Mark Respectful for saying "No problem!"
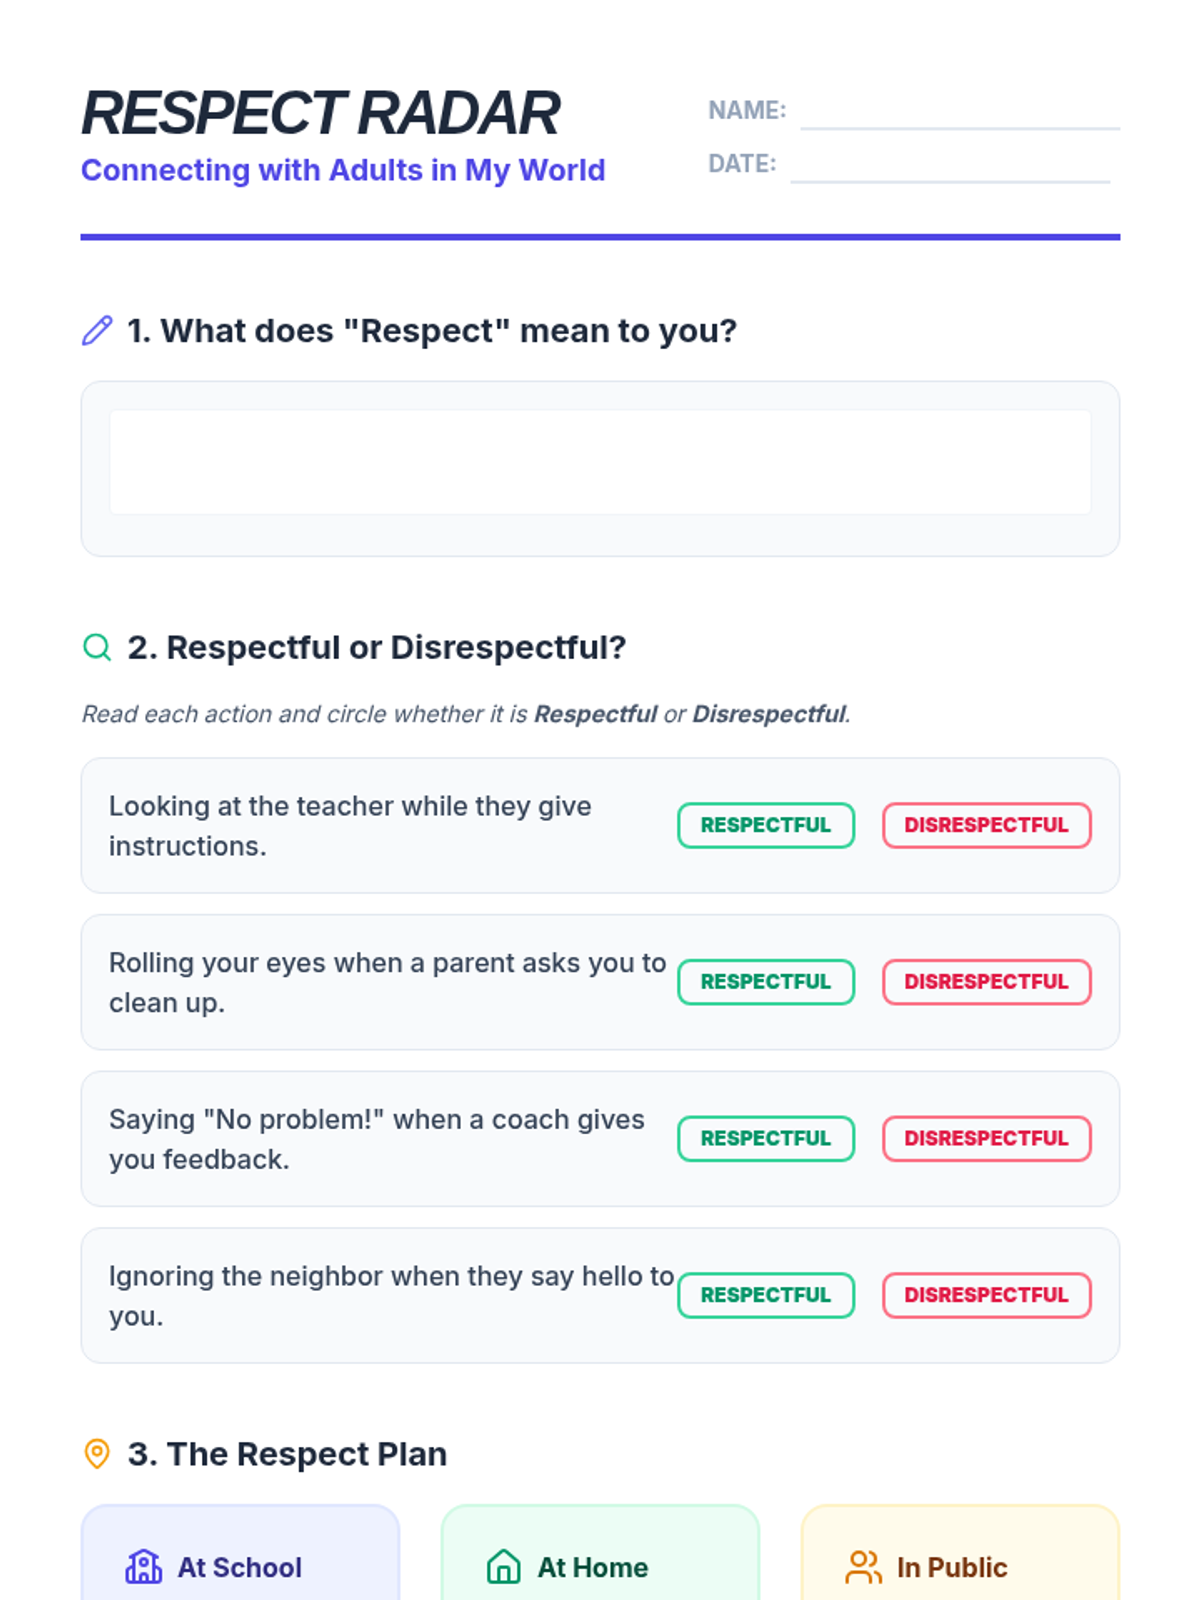Image resolution: width=1200 pixels, height=1600 pixels. point(765,1138)
